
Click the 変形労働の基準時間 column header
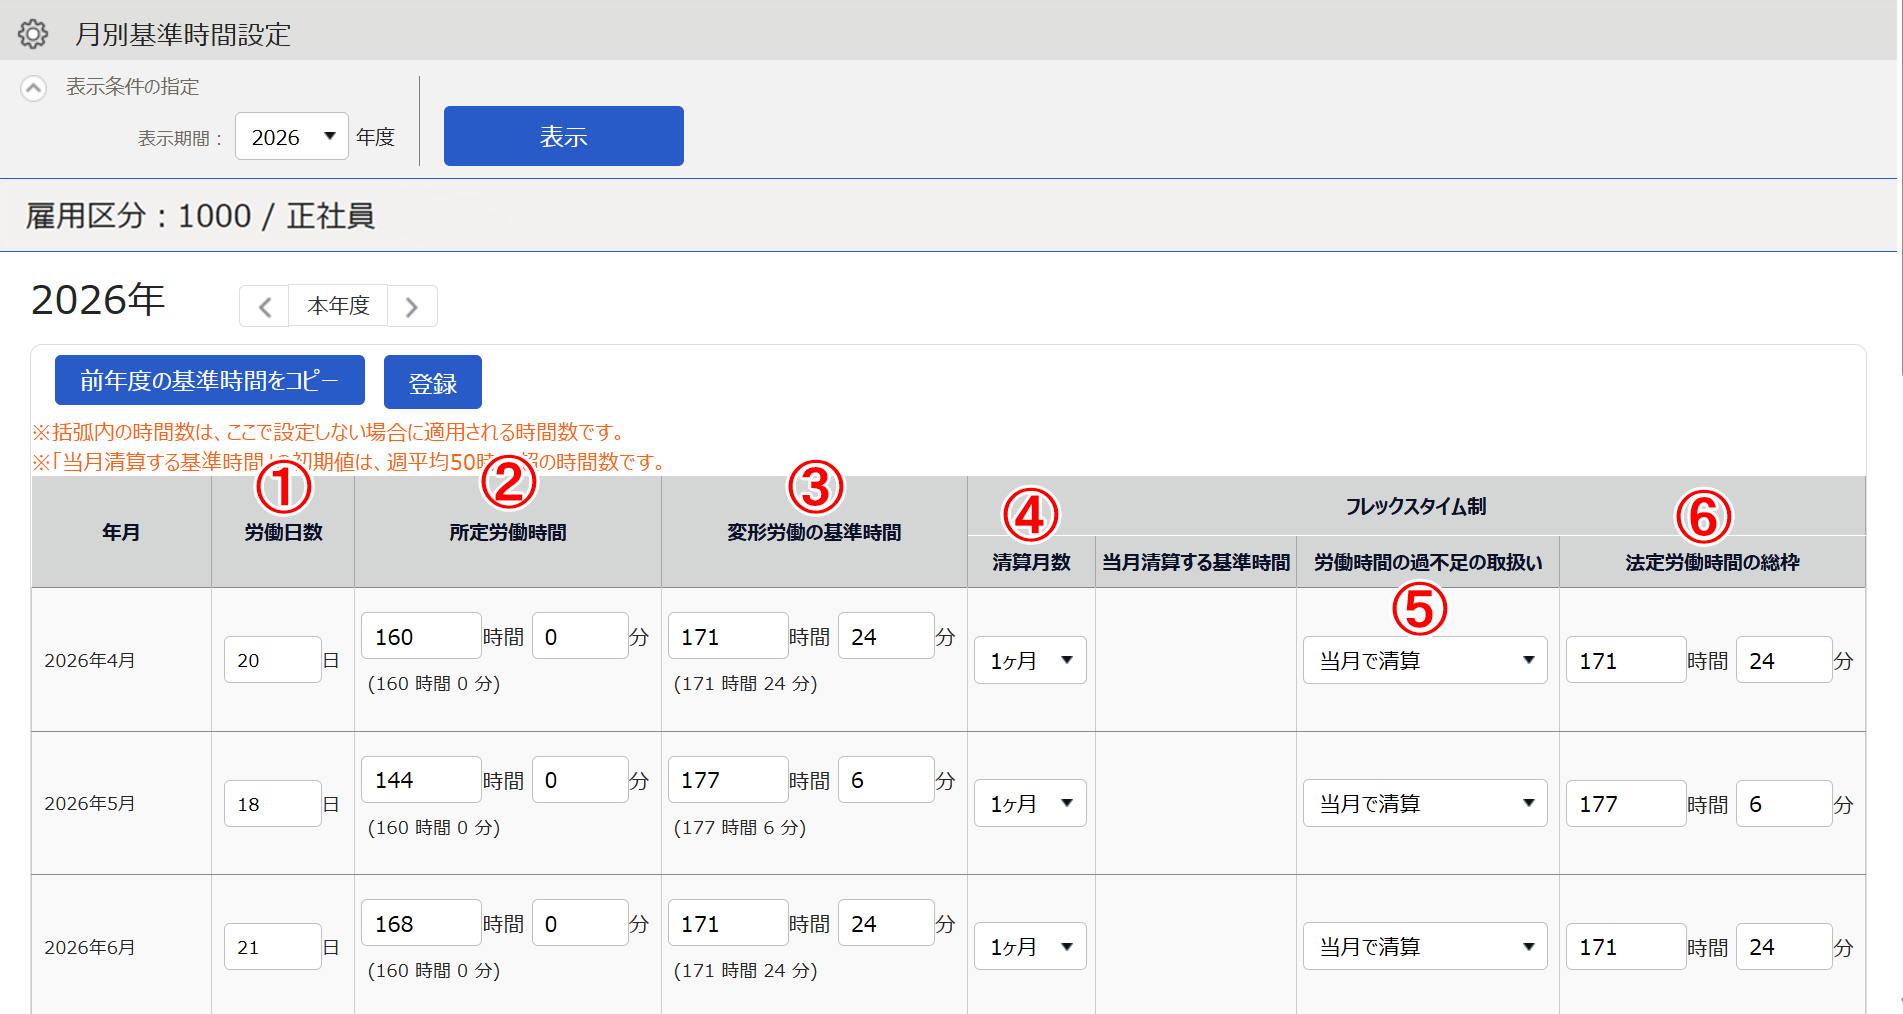point(814,533)
